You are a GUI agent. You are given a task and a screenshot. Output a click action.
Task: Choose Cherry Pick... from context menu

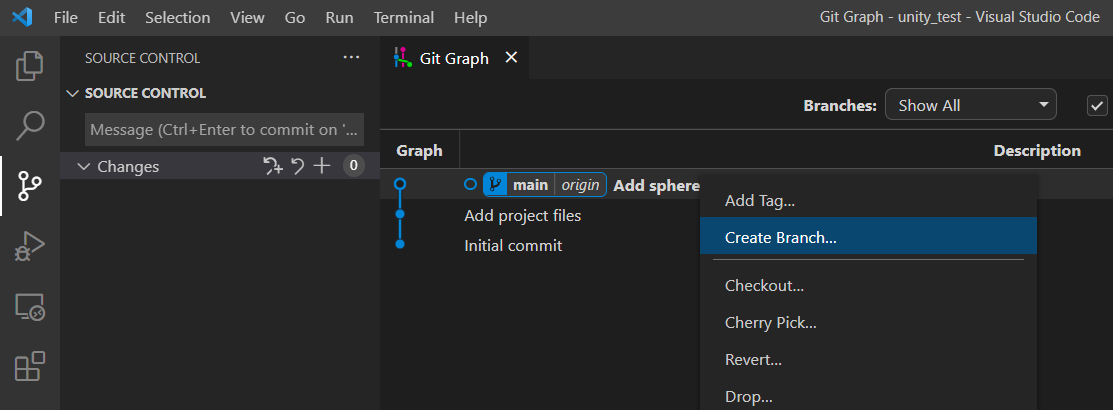(868, 323)
